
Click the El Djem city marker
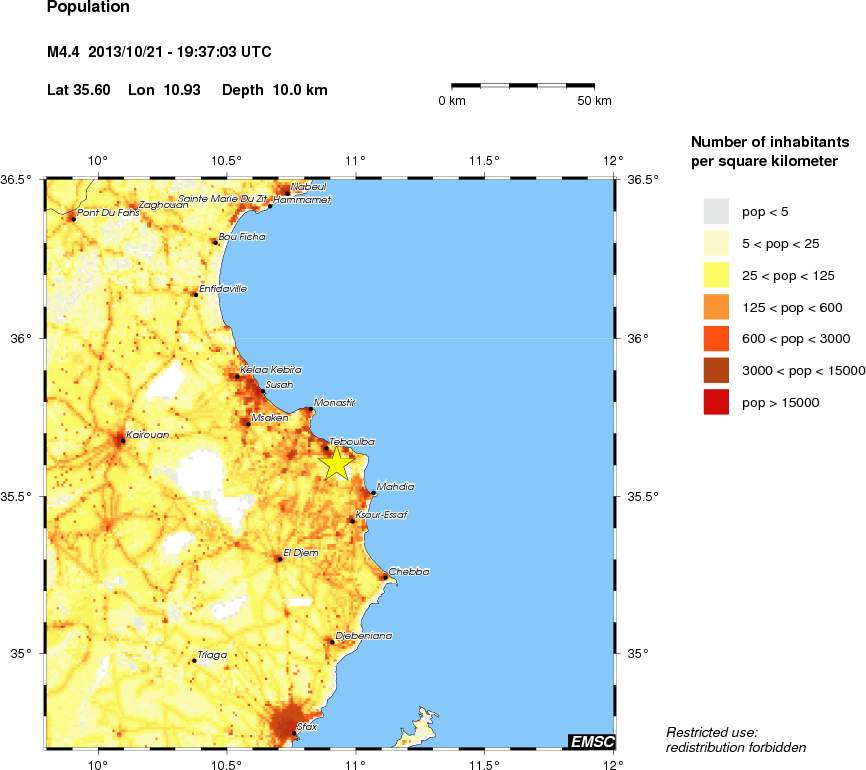tap(278, 559)
